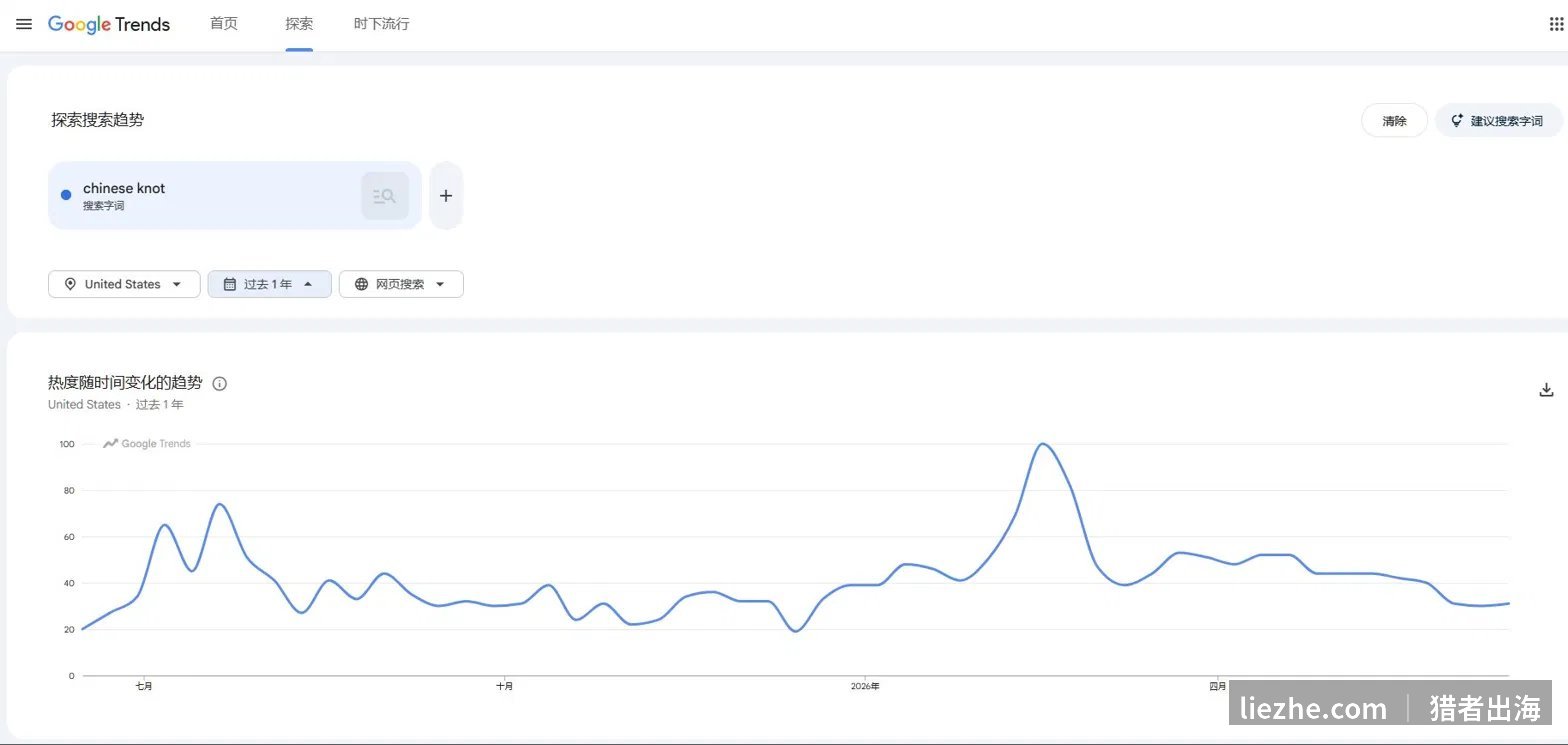The width and height of the screenshot is (1568, 745).
Task: Click the 热度随时间变化的趋势 chart title
Action: (125, 382)
